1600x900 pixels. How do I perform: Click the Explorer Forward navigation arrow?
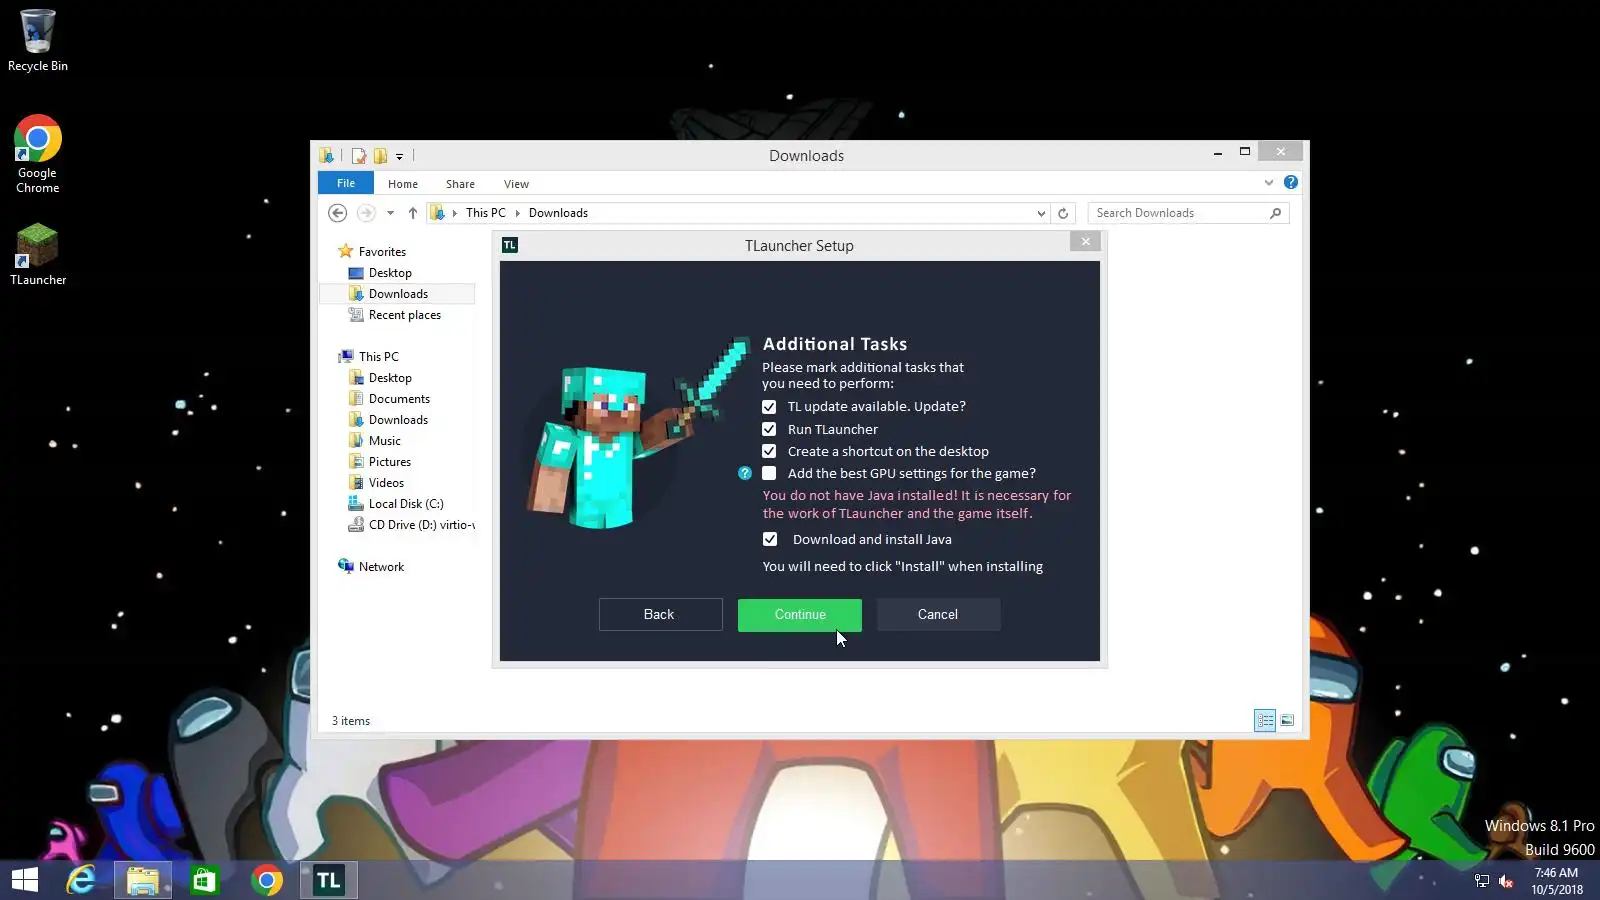click(366, 213)
